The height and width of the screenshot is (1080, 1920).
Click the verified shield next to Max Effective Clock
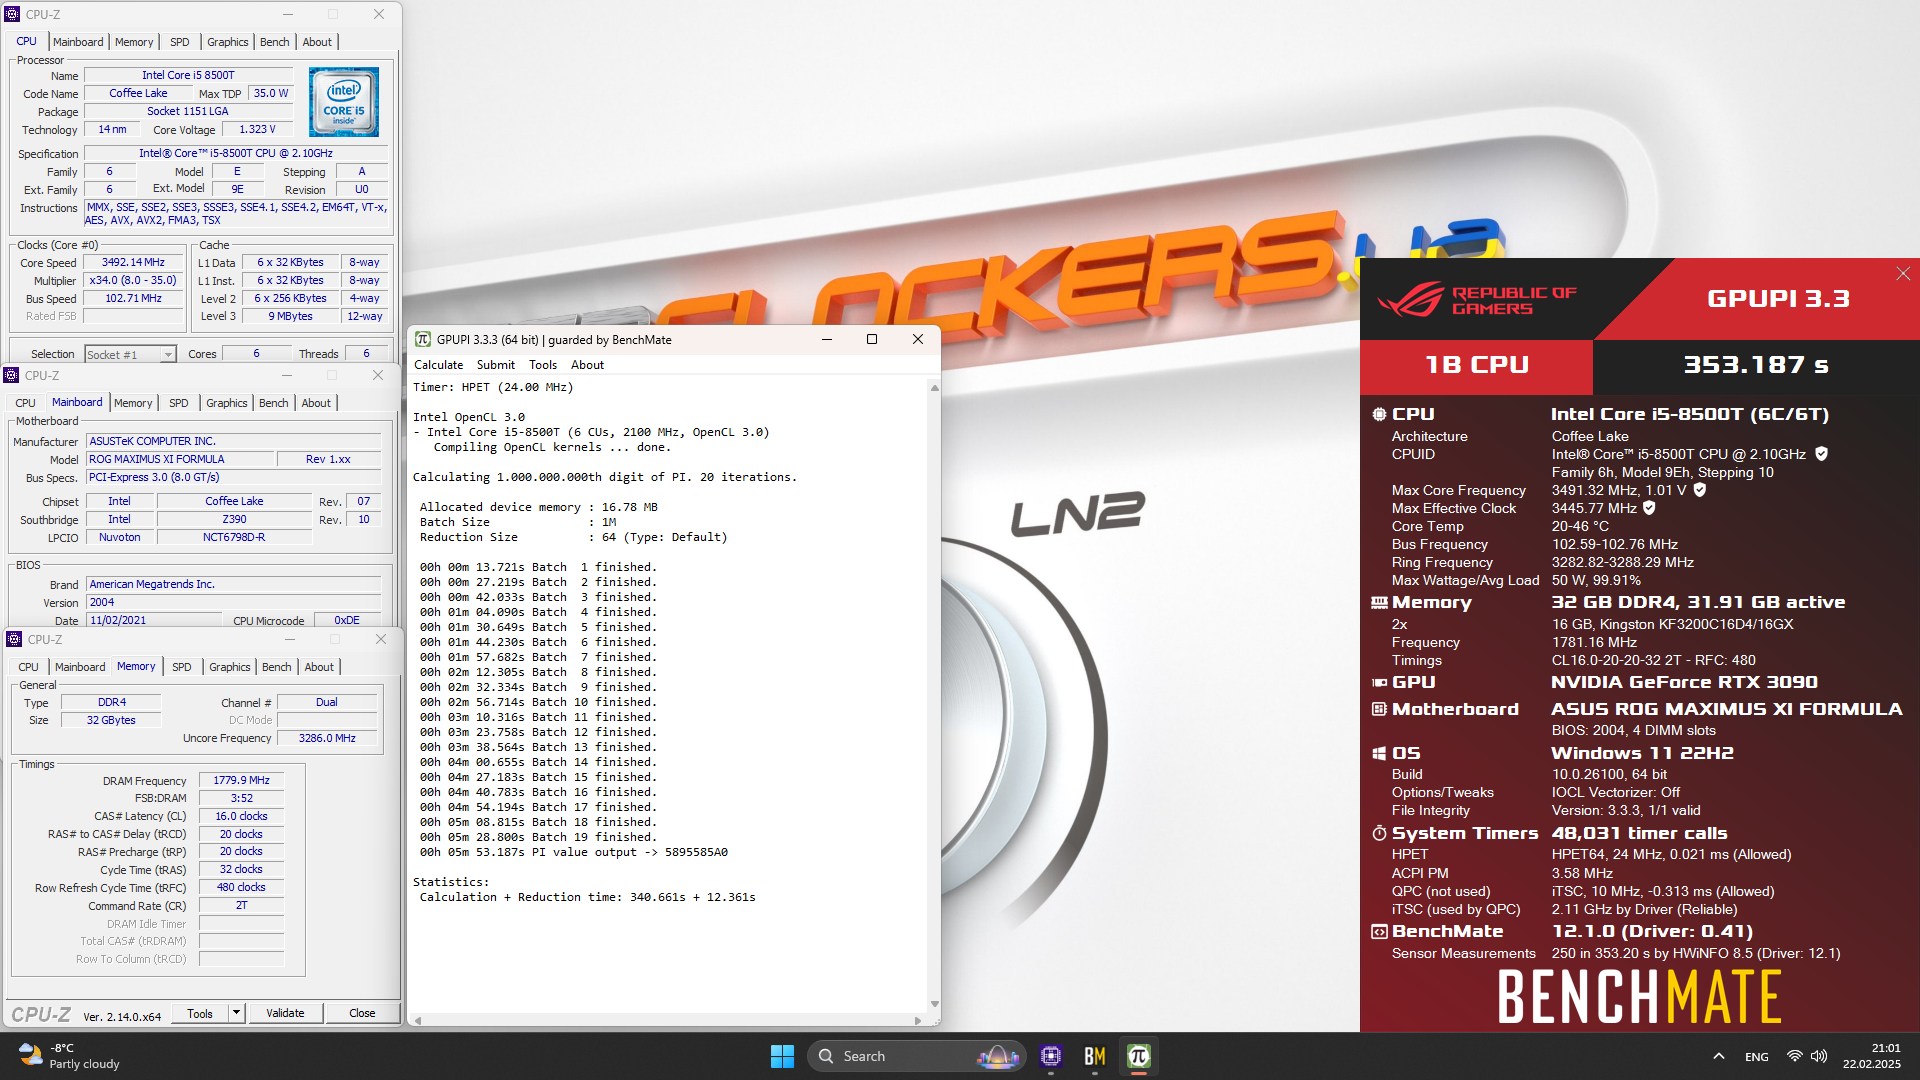[1649, 508]
